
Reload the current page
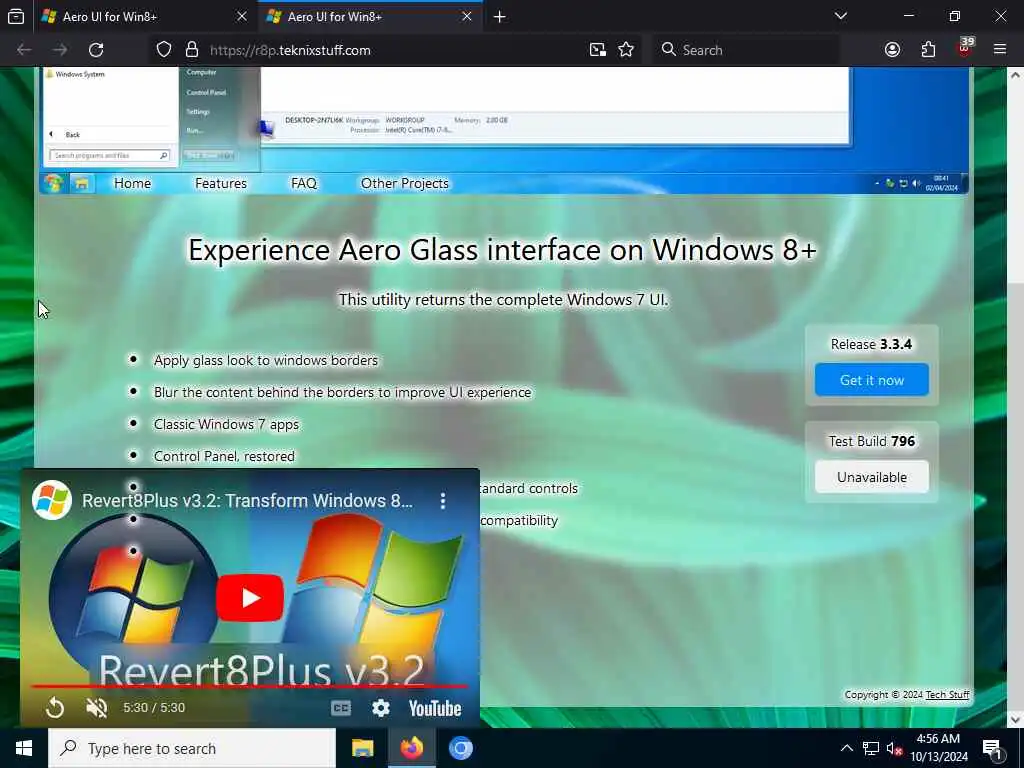tap(96, 50)
